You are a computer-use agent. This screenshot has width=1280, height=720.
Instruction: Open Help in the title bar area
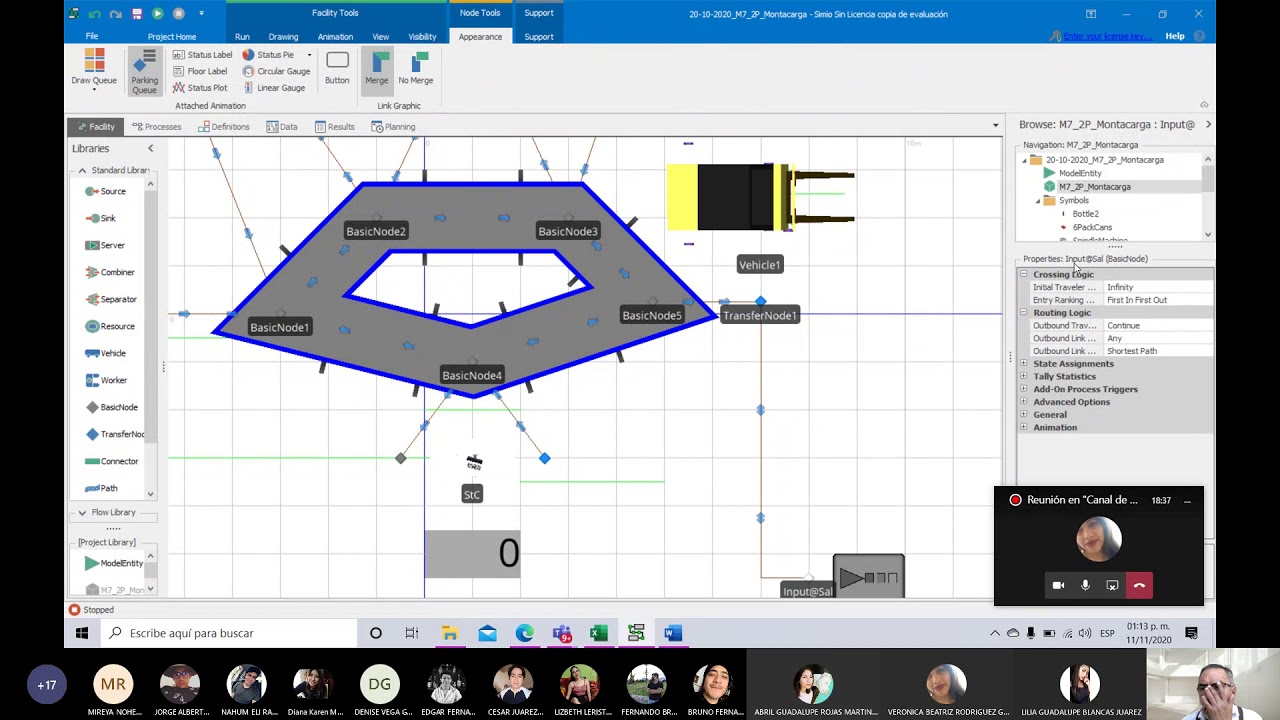1175,36
